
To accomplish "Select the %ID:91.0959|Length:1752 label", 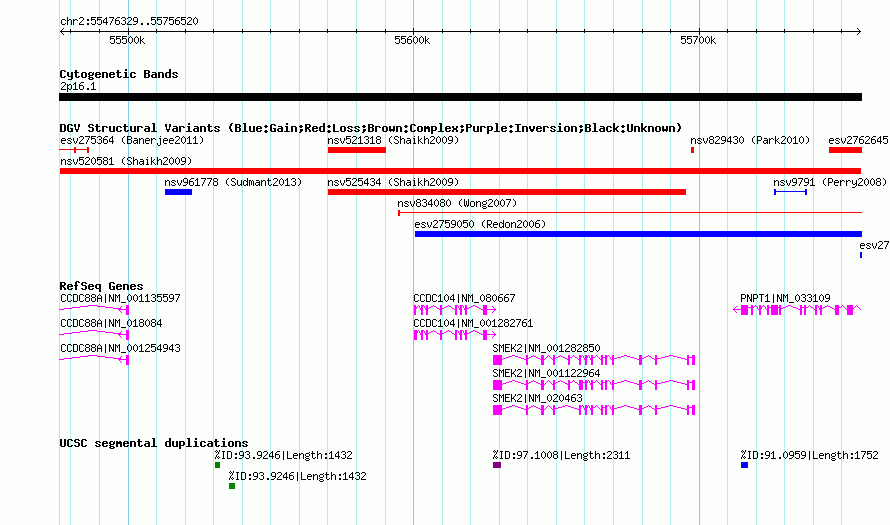I will 809,455.
